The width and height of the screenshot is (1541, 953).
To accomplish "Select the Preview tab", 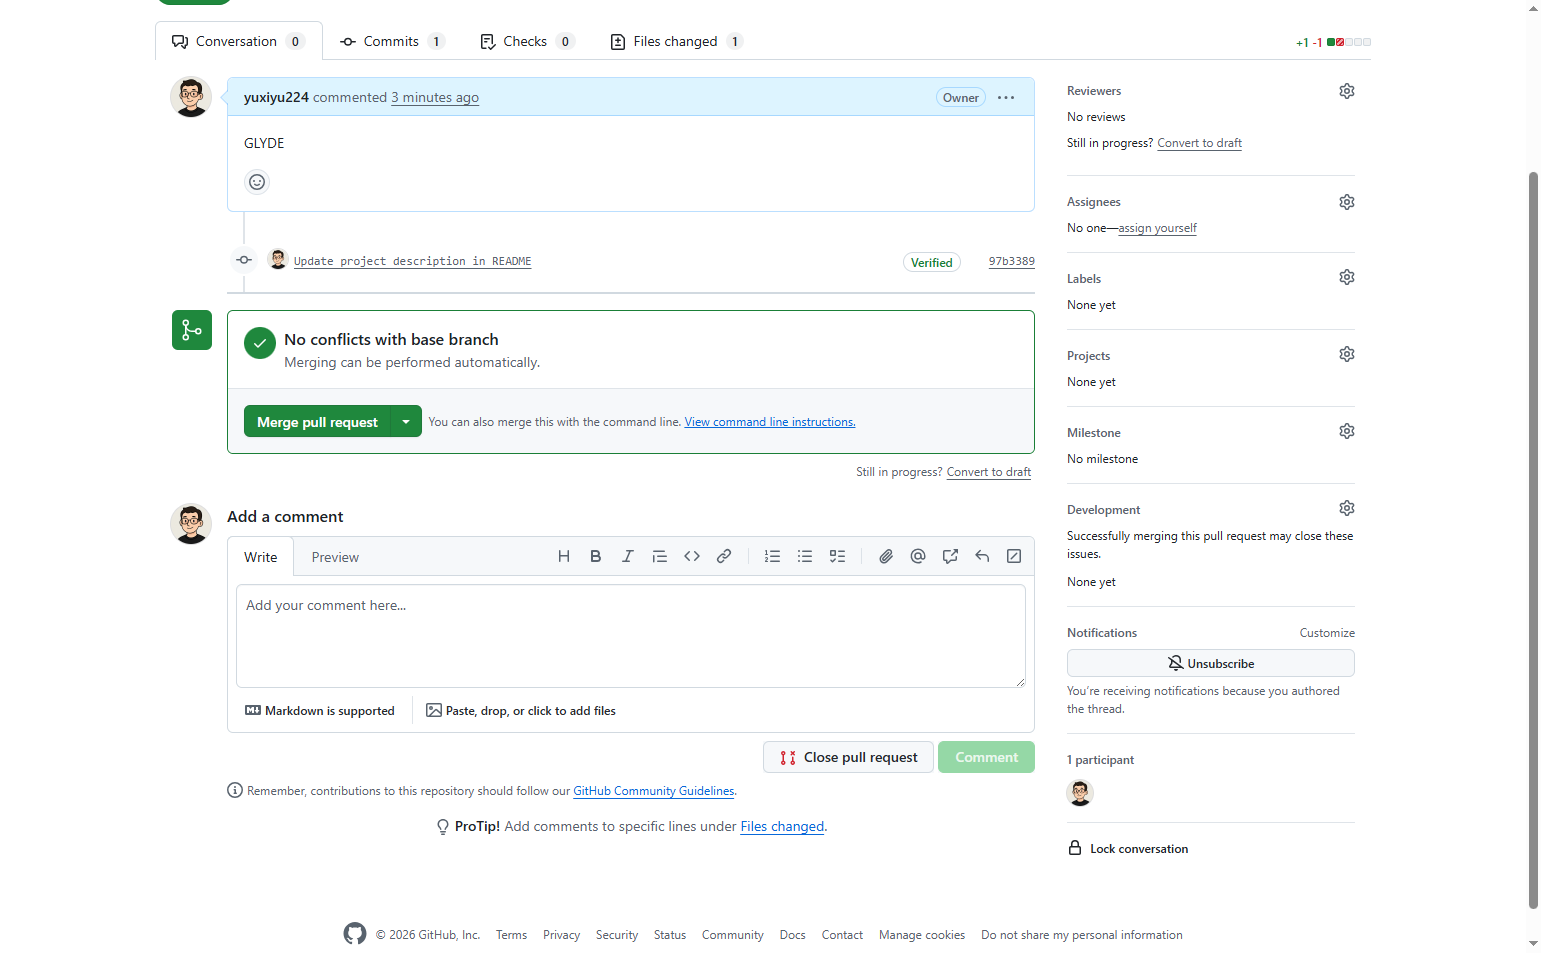I will coord(335,557).
